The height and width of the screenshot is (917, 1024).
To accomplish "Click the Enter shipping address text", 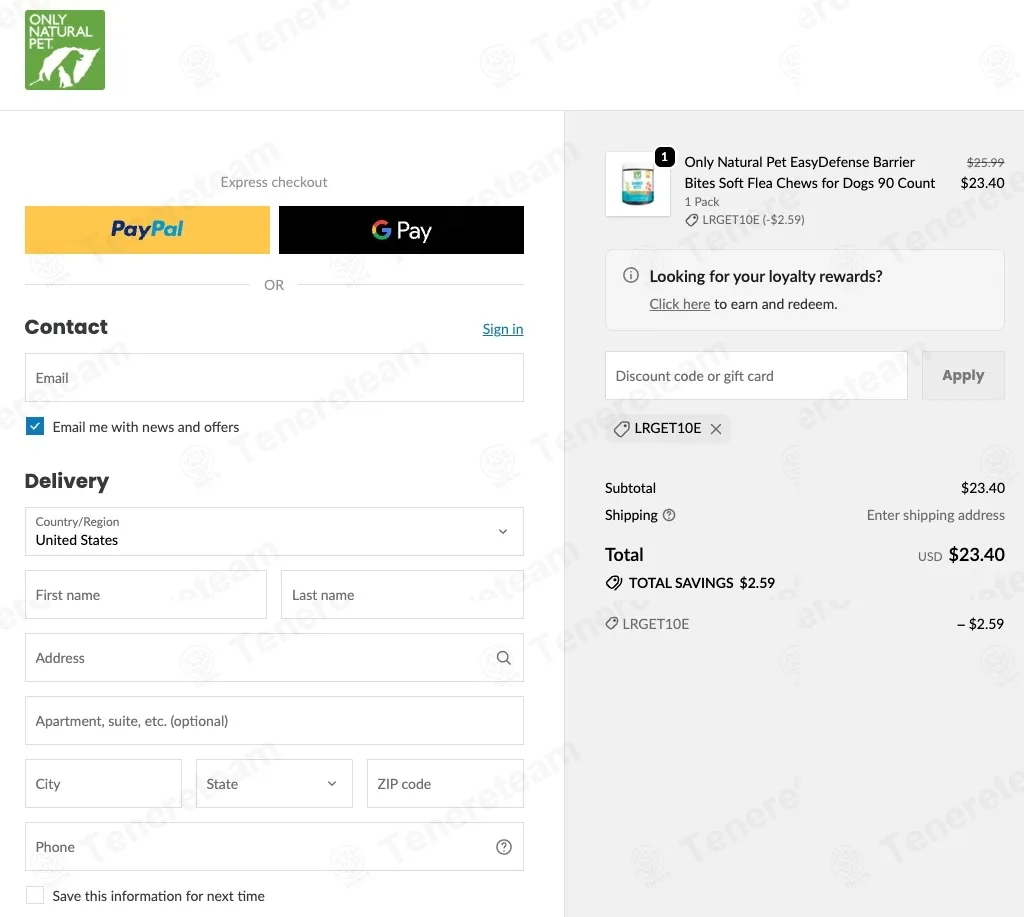I will pos(936,515).
